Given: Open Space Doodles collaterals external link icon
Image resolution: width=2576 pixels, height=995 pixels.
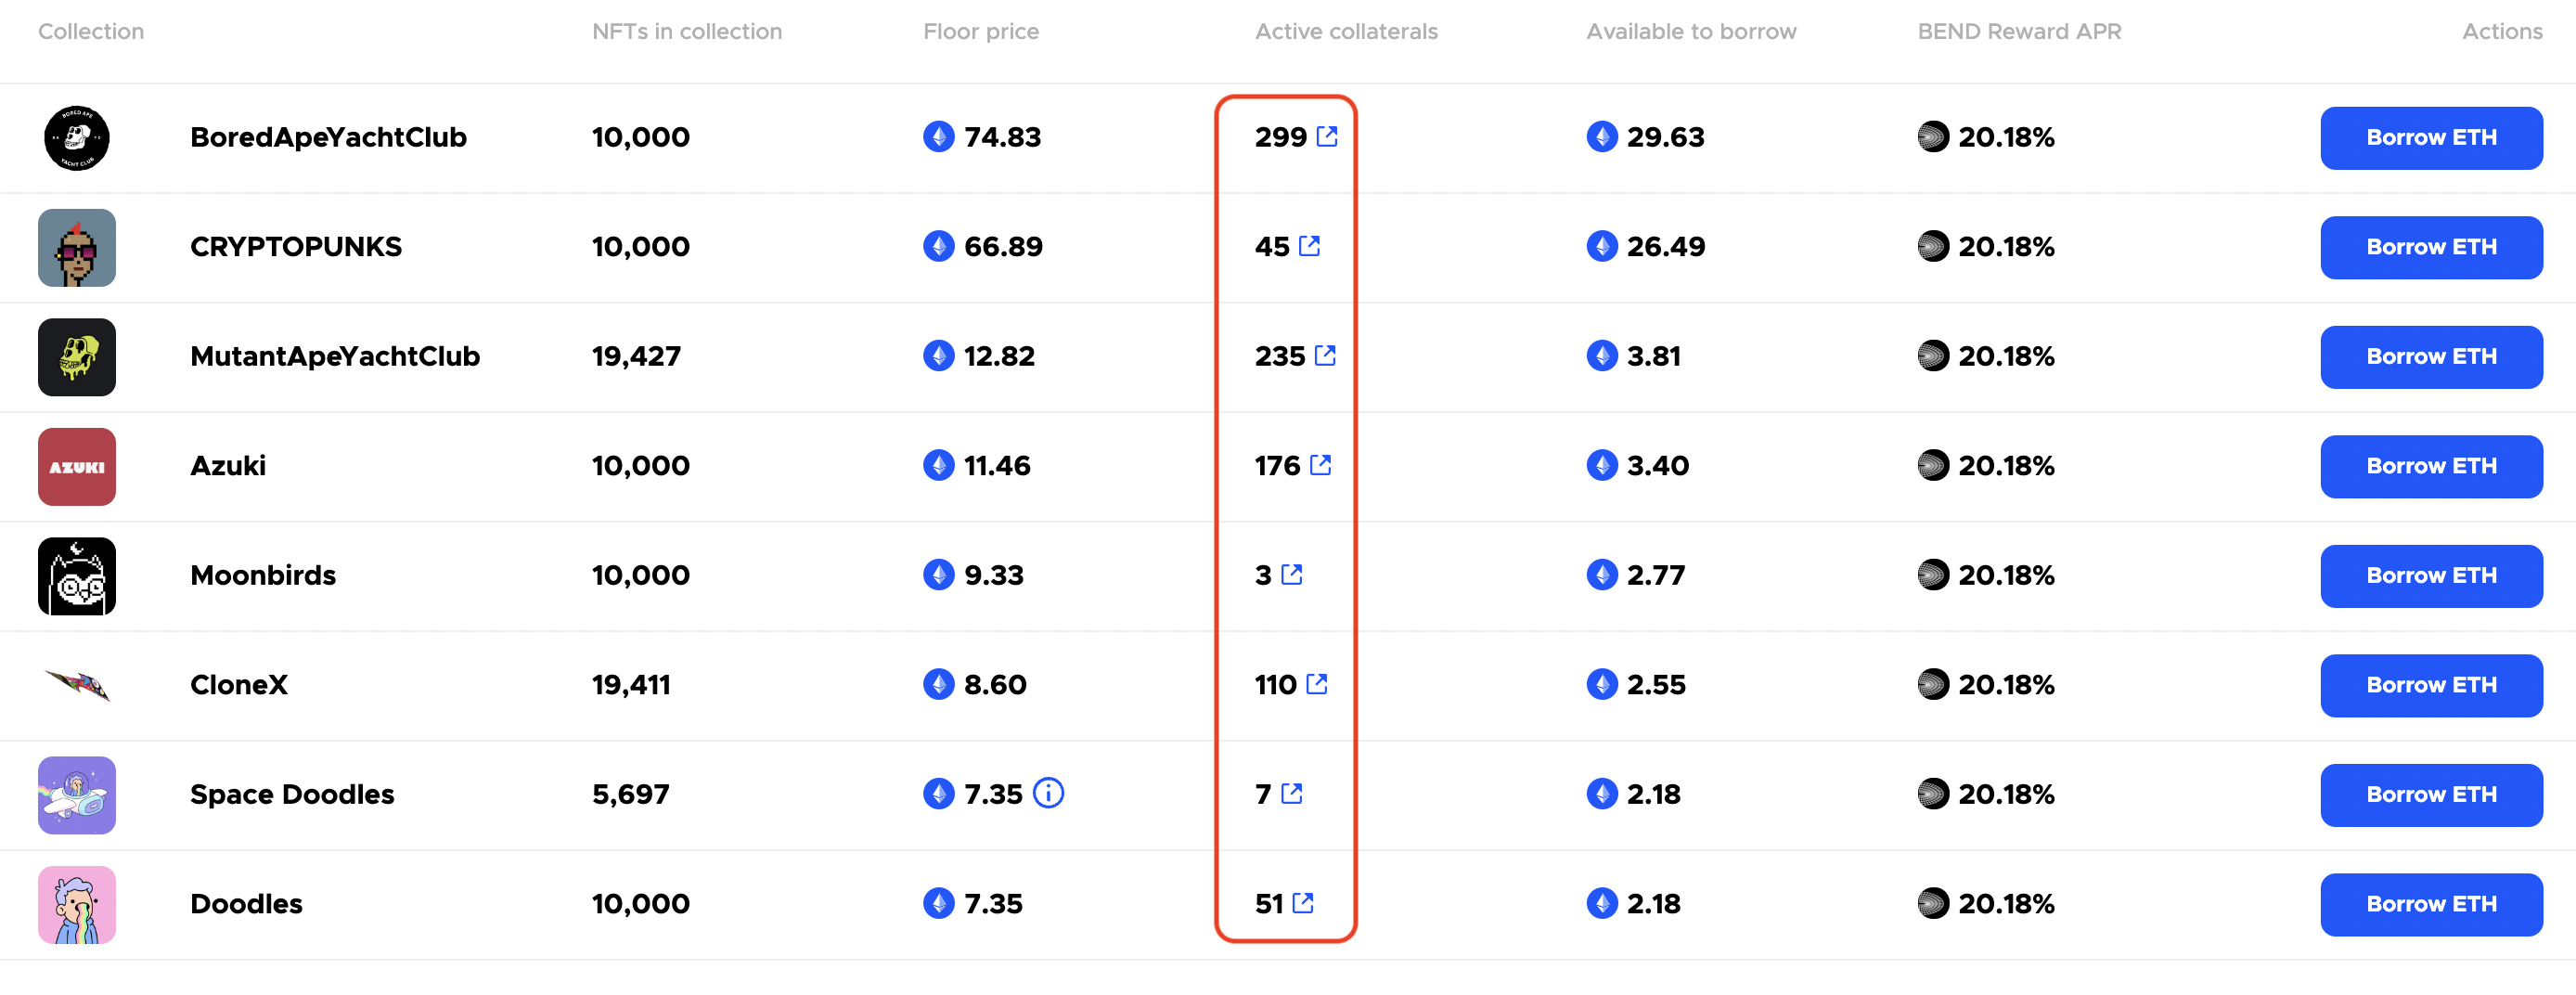Looking at the screenshot, I should 1291,793.
